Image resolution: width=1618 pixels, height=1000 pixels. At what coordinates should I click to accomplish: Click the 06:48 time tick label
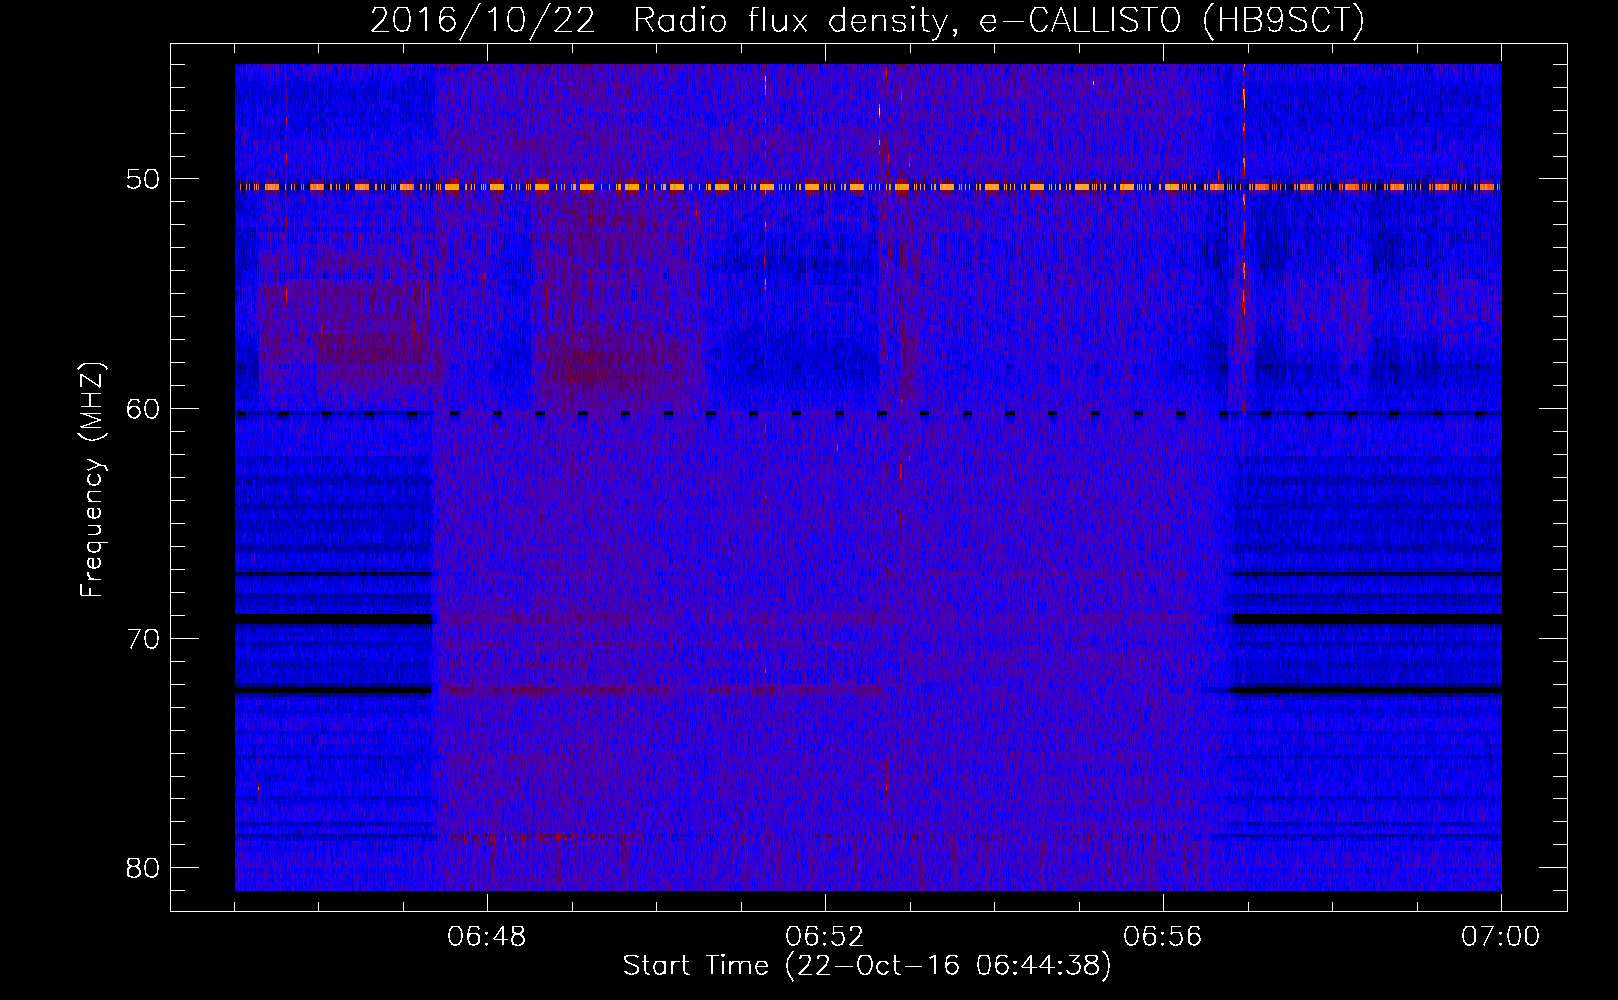coord(487,937)
